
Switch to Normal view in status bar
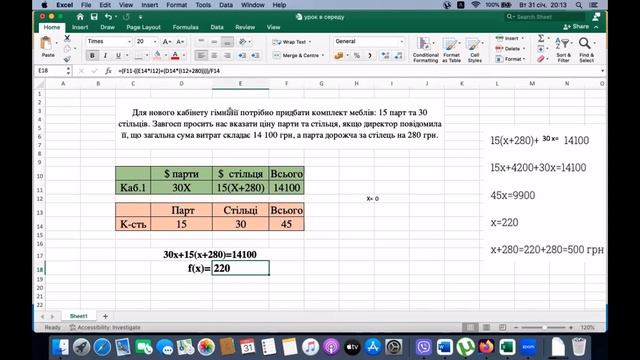(x=470, y=327)
